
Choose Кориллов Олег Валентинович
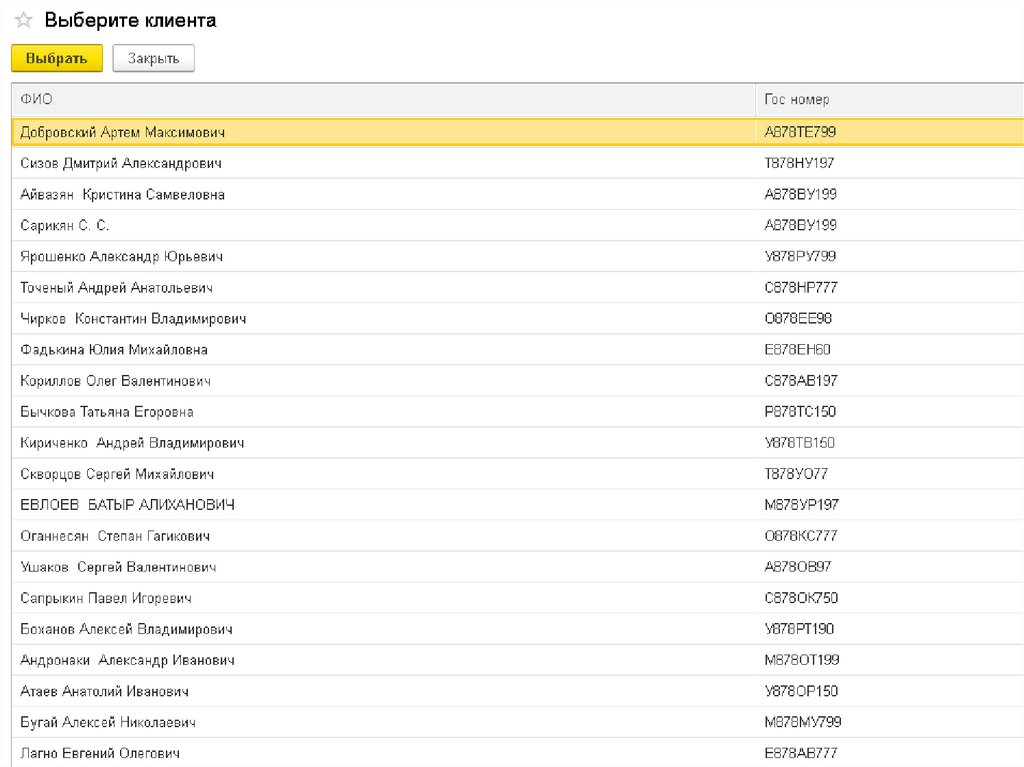[116, 380]
